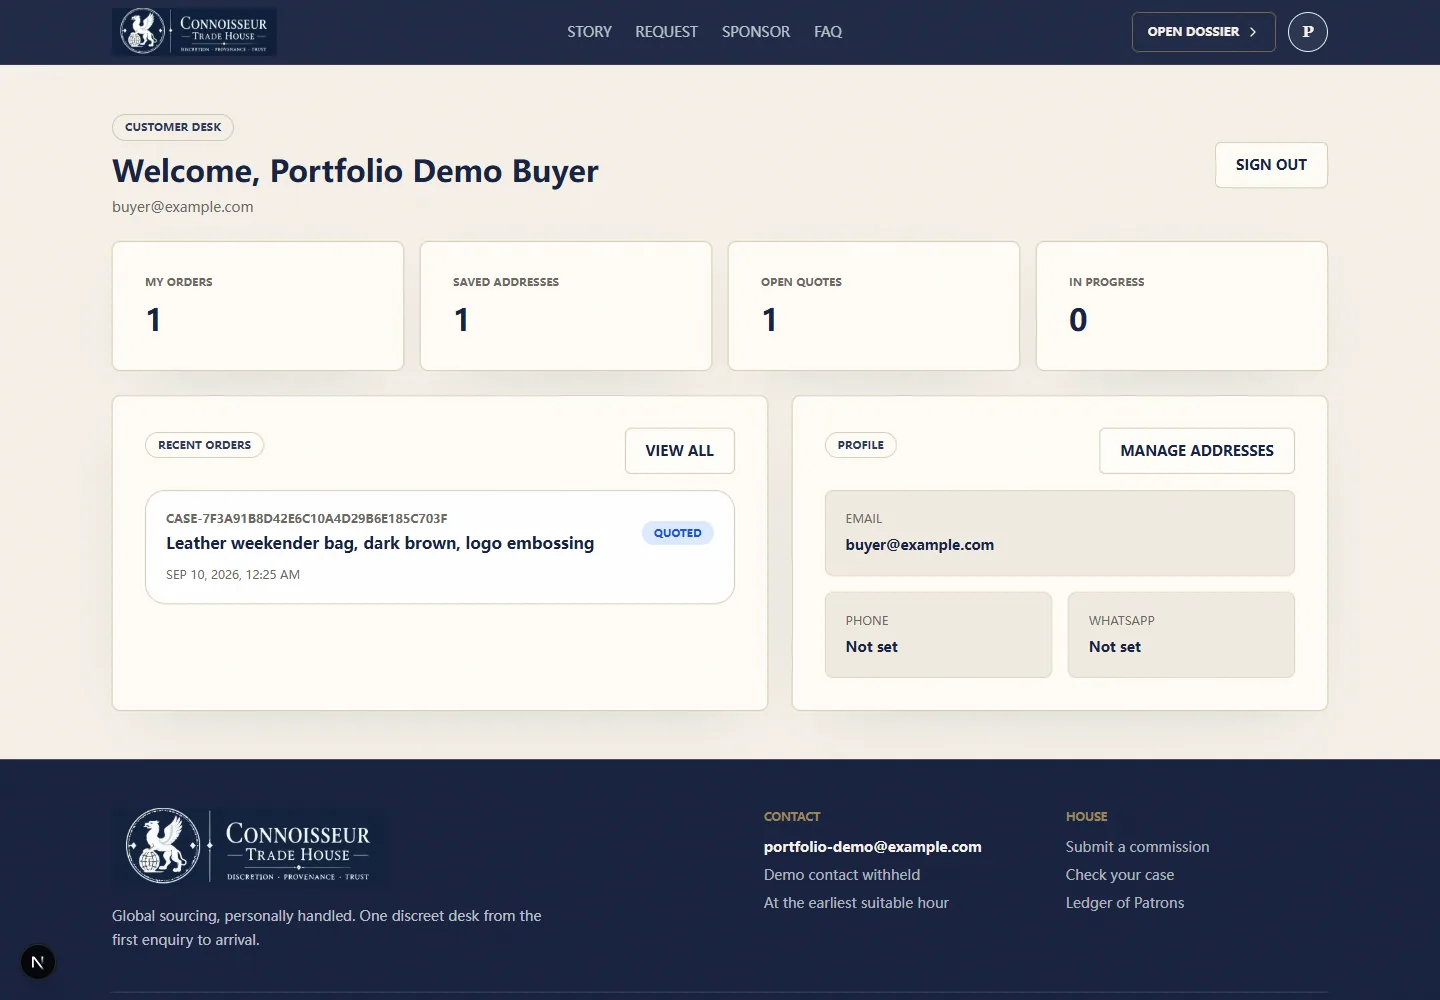
Task: Click View All recent orders
Action: (x=680, y=451)
